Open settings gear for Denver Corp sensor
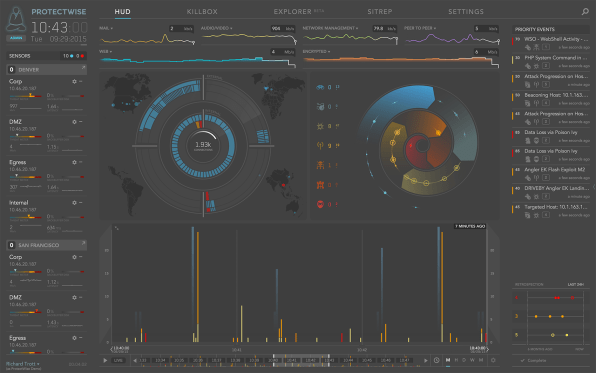 click(x=74, y=81)
